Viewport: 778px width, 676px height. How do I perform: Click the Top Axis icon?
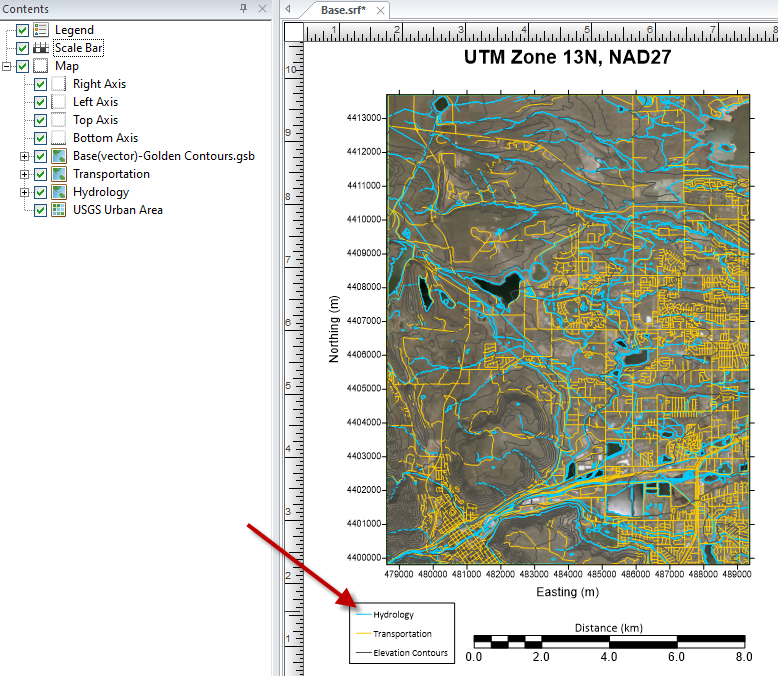59,120
